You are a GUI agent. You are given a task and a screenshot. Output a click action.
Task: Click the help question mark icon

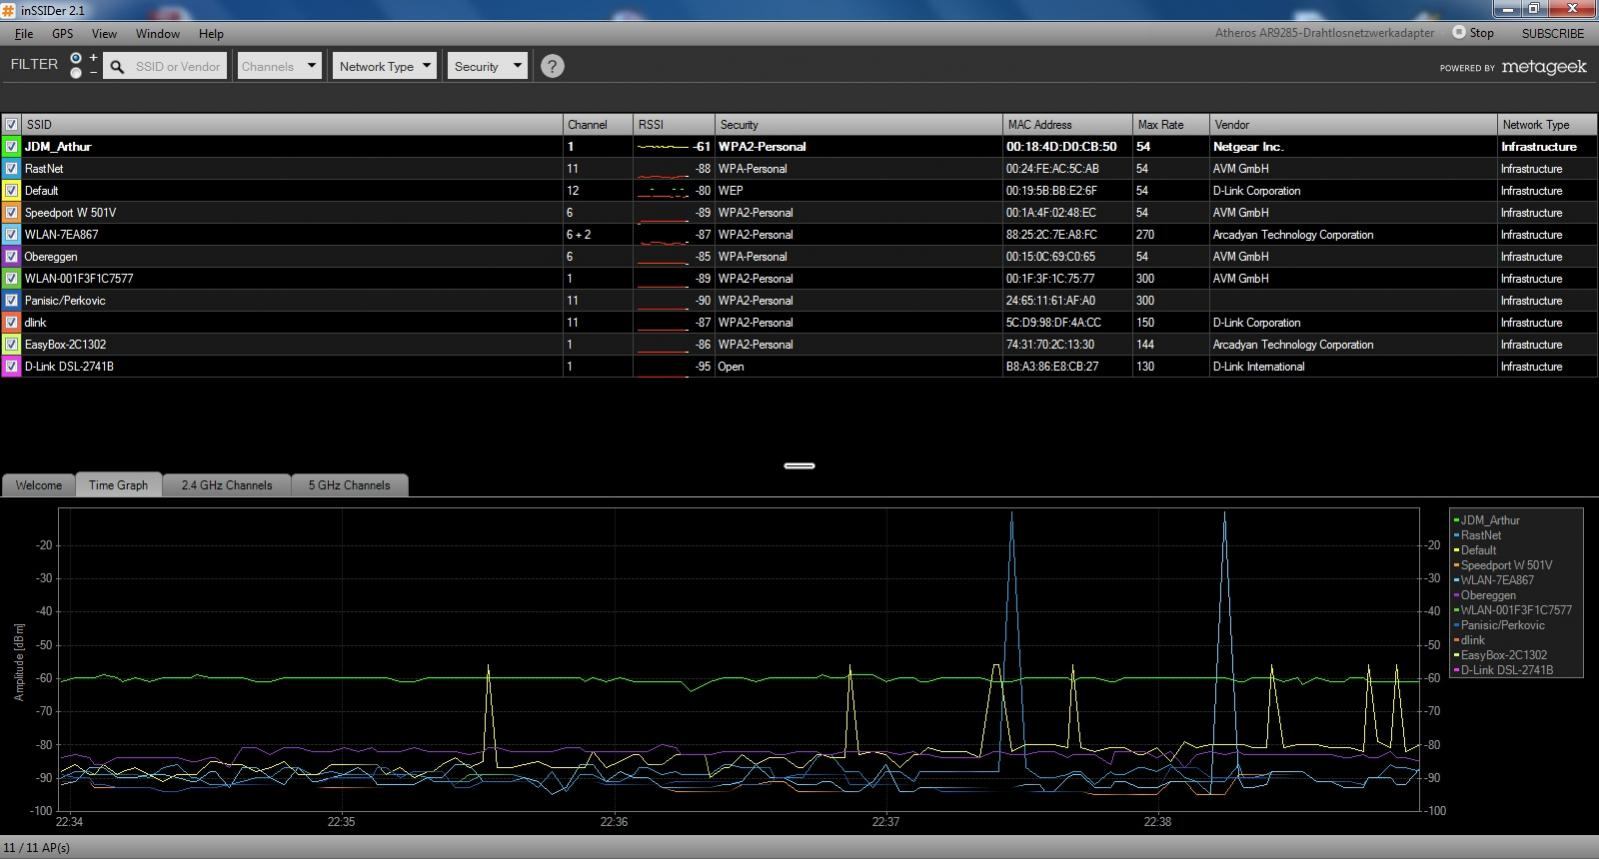[x=552, y=66]
